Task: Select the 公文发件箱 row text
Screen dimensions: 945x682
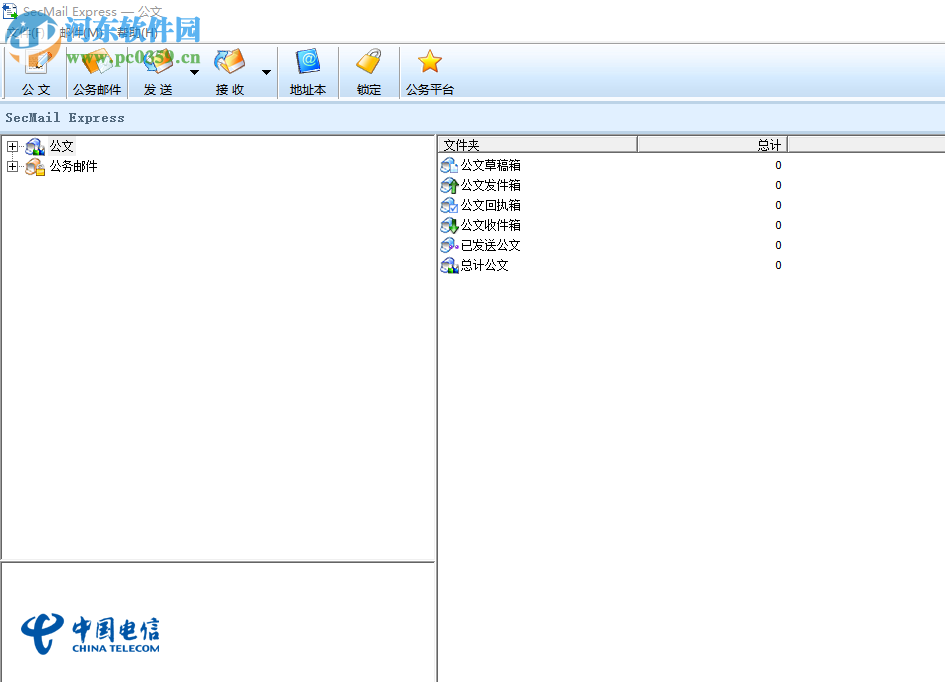Action: click(x=491, y=185)
